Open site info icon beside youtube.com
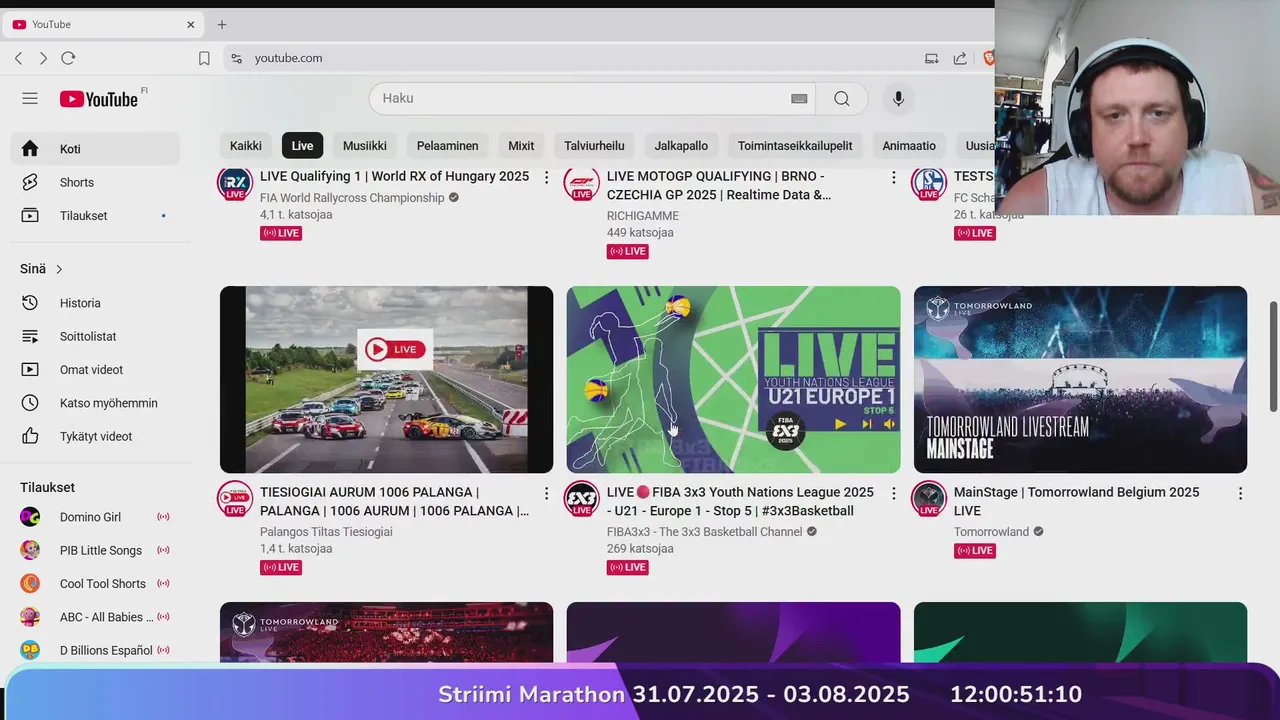The image size is (1280, 720). click(x=236, y=58)
